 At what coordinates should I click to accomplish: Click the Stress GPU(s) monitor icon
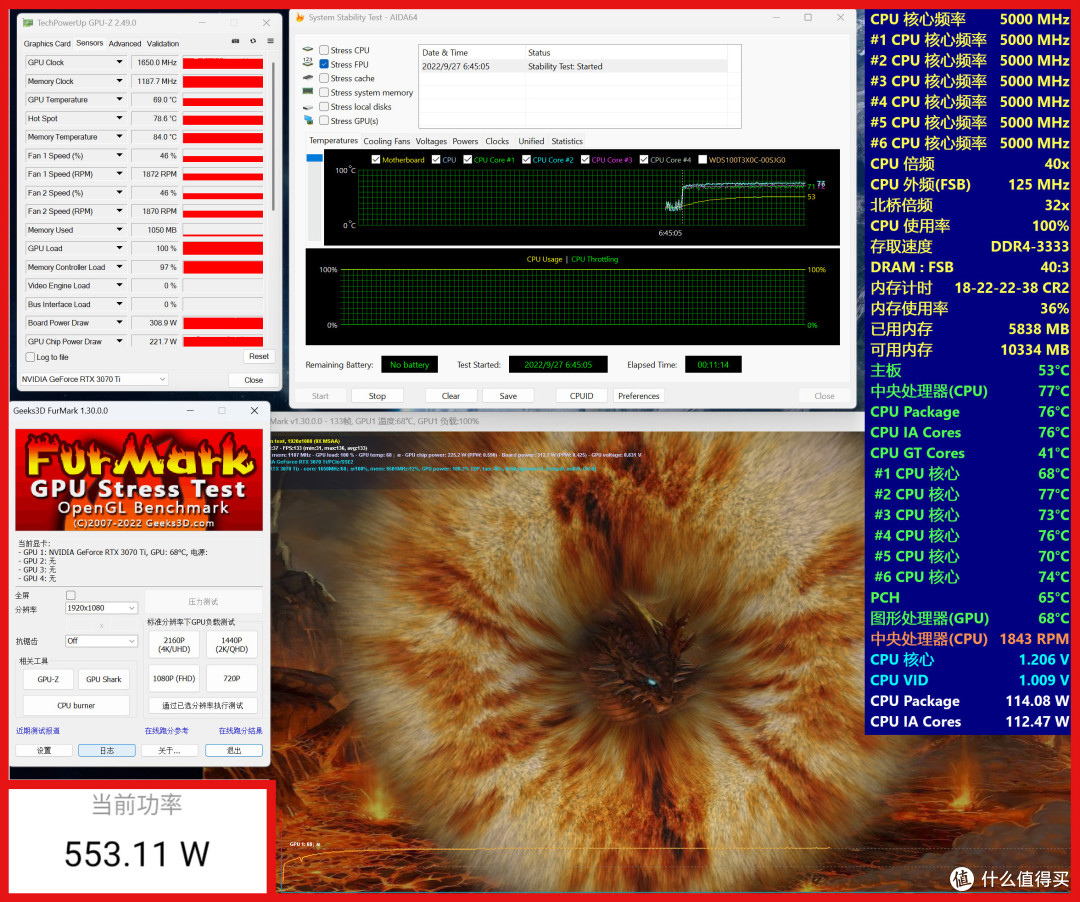pyautogui.click(x=308, y=121)
